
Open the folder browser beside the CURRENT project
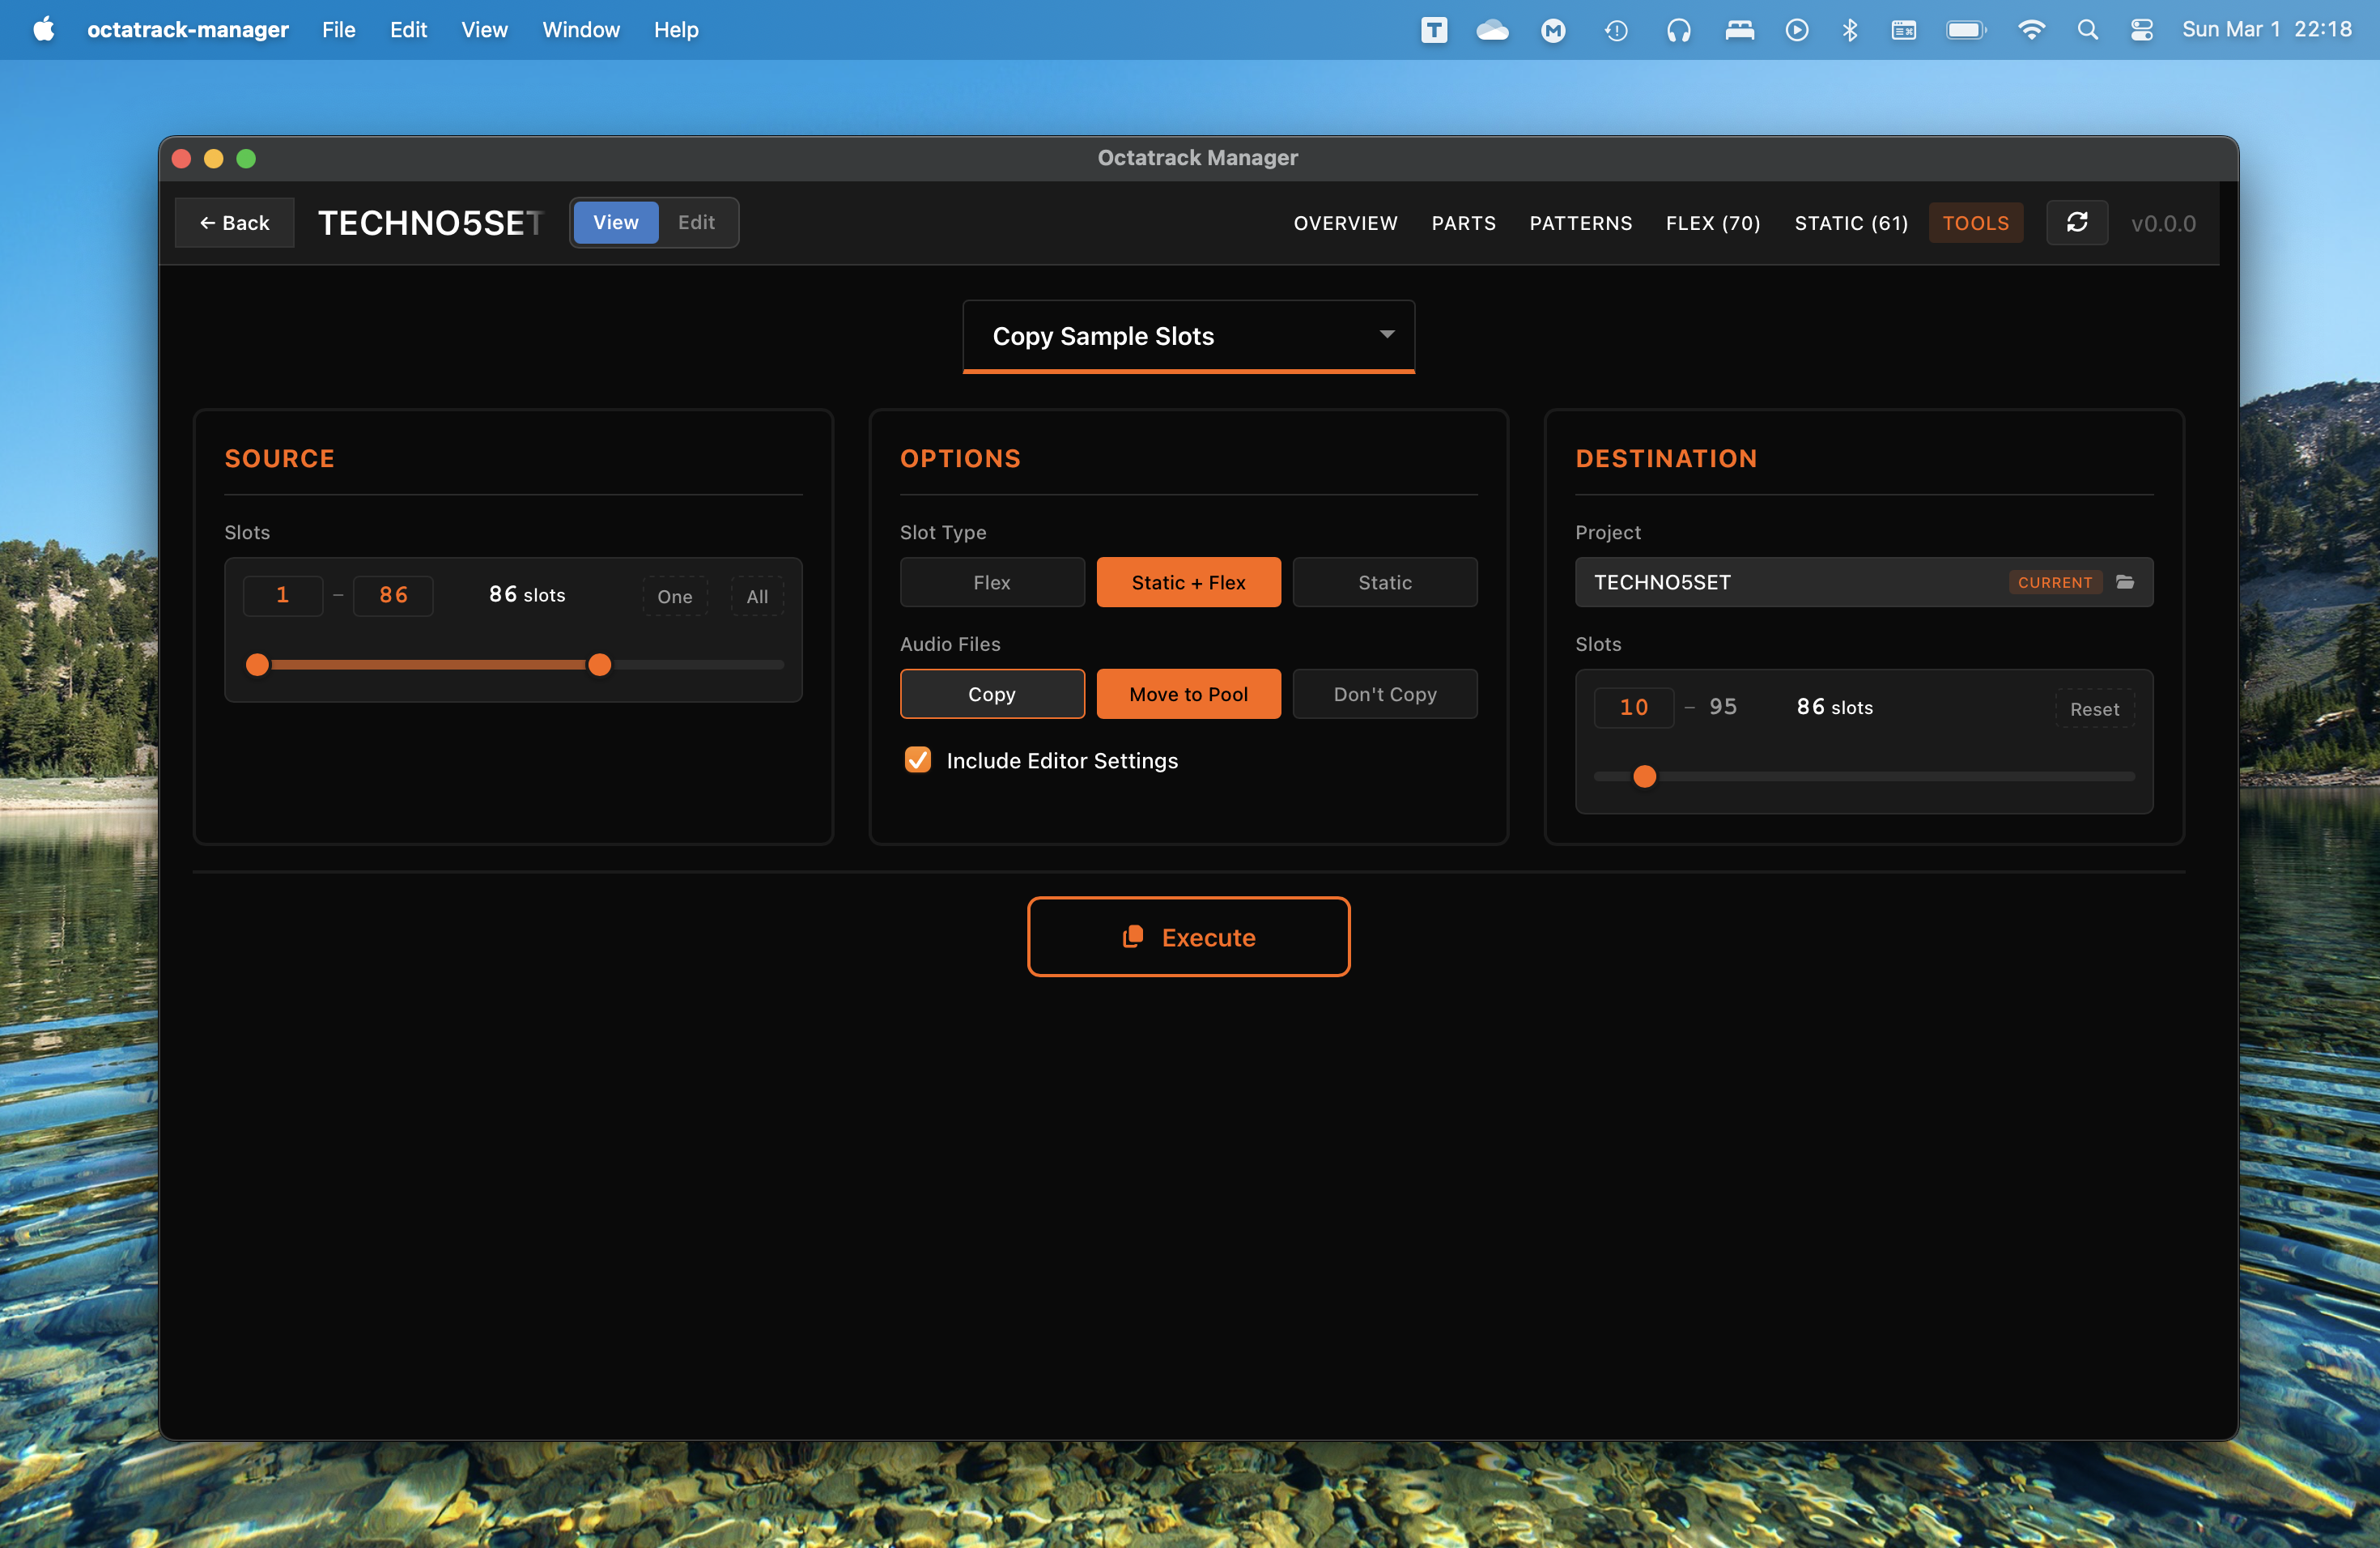click(x=2125, y=582)
